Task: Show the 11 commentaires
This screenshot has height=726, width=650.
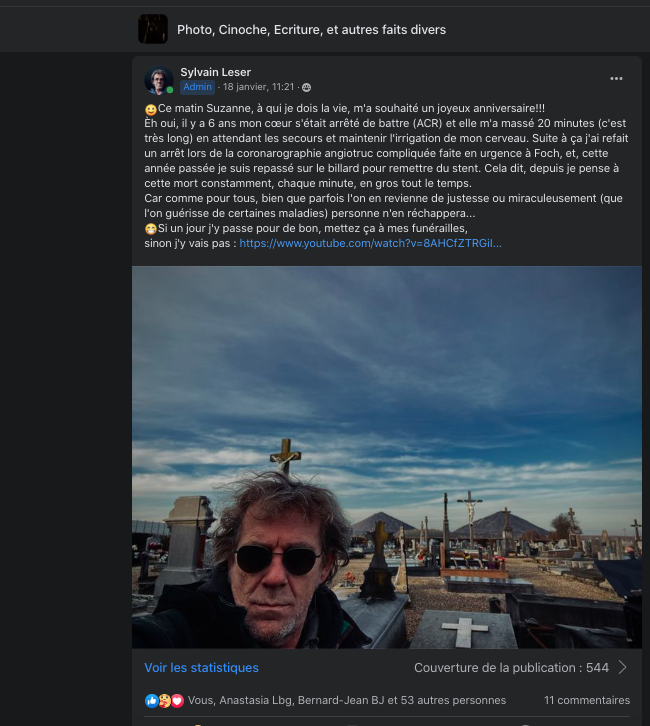Action: (x=587, y=700)
